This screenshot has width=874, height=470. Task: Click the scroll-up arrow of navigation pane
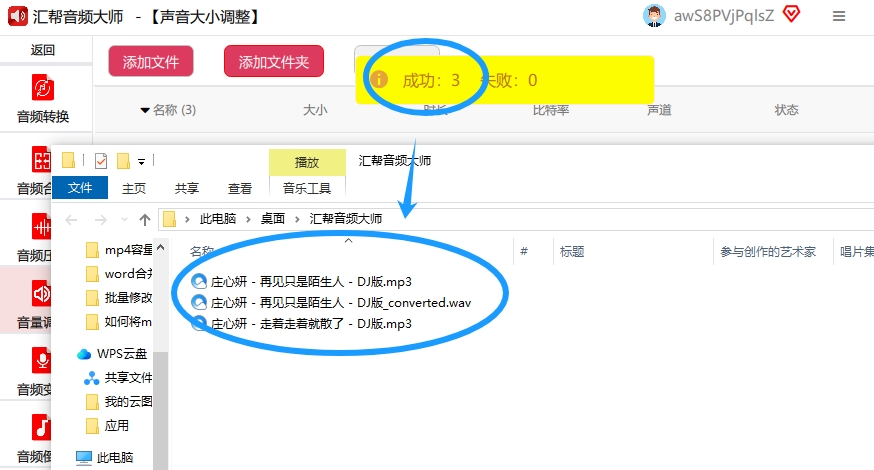pyautogui.click(x=161, y=247)
